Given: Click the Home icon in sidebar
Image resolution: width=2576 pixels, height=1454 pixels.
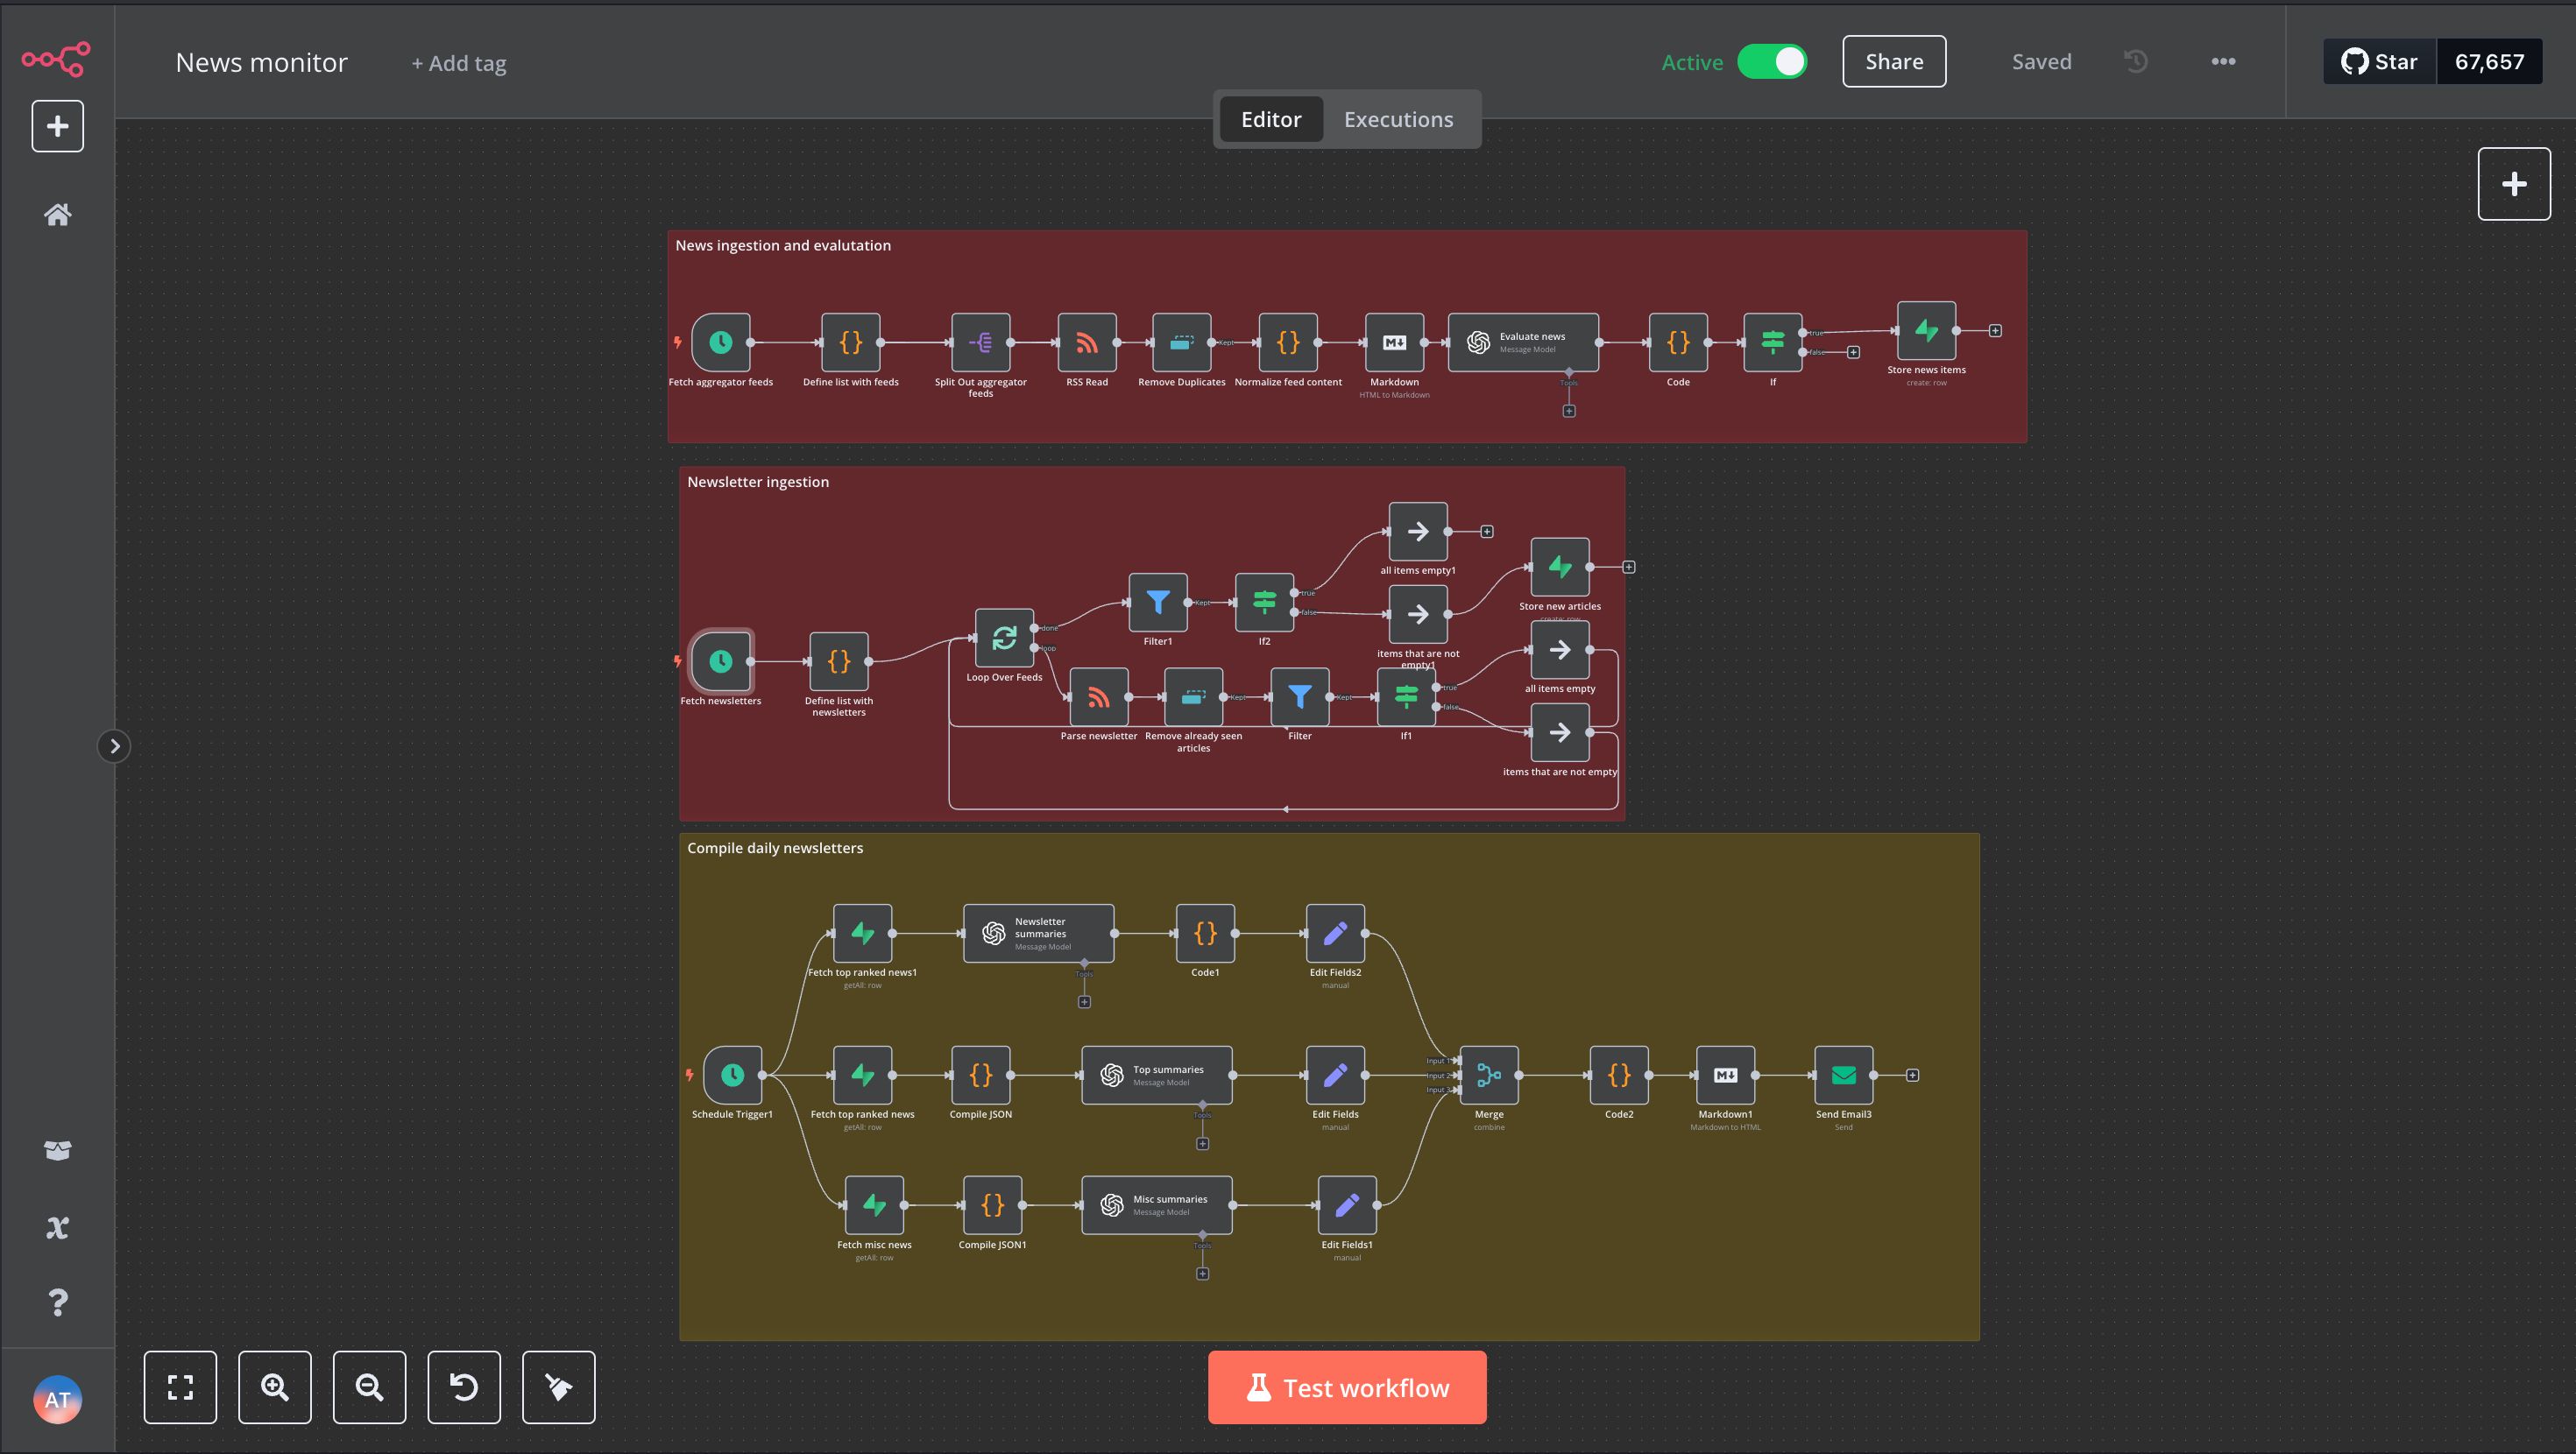Looking at the screenshot, I should (57, 214).
